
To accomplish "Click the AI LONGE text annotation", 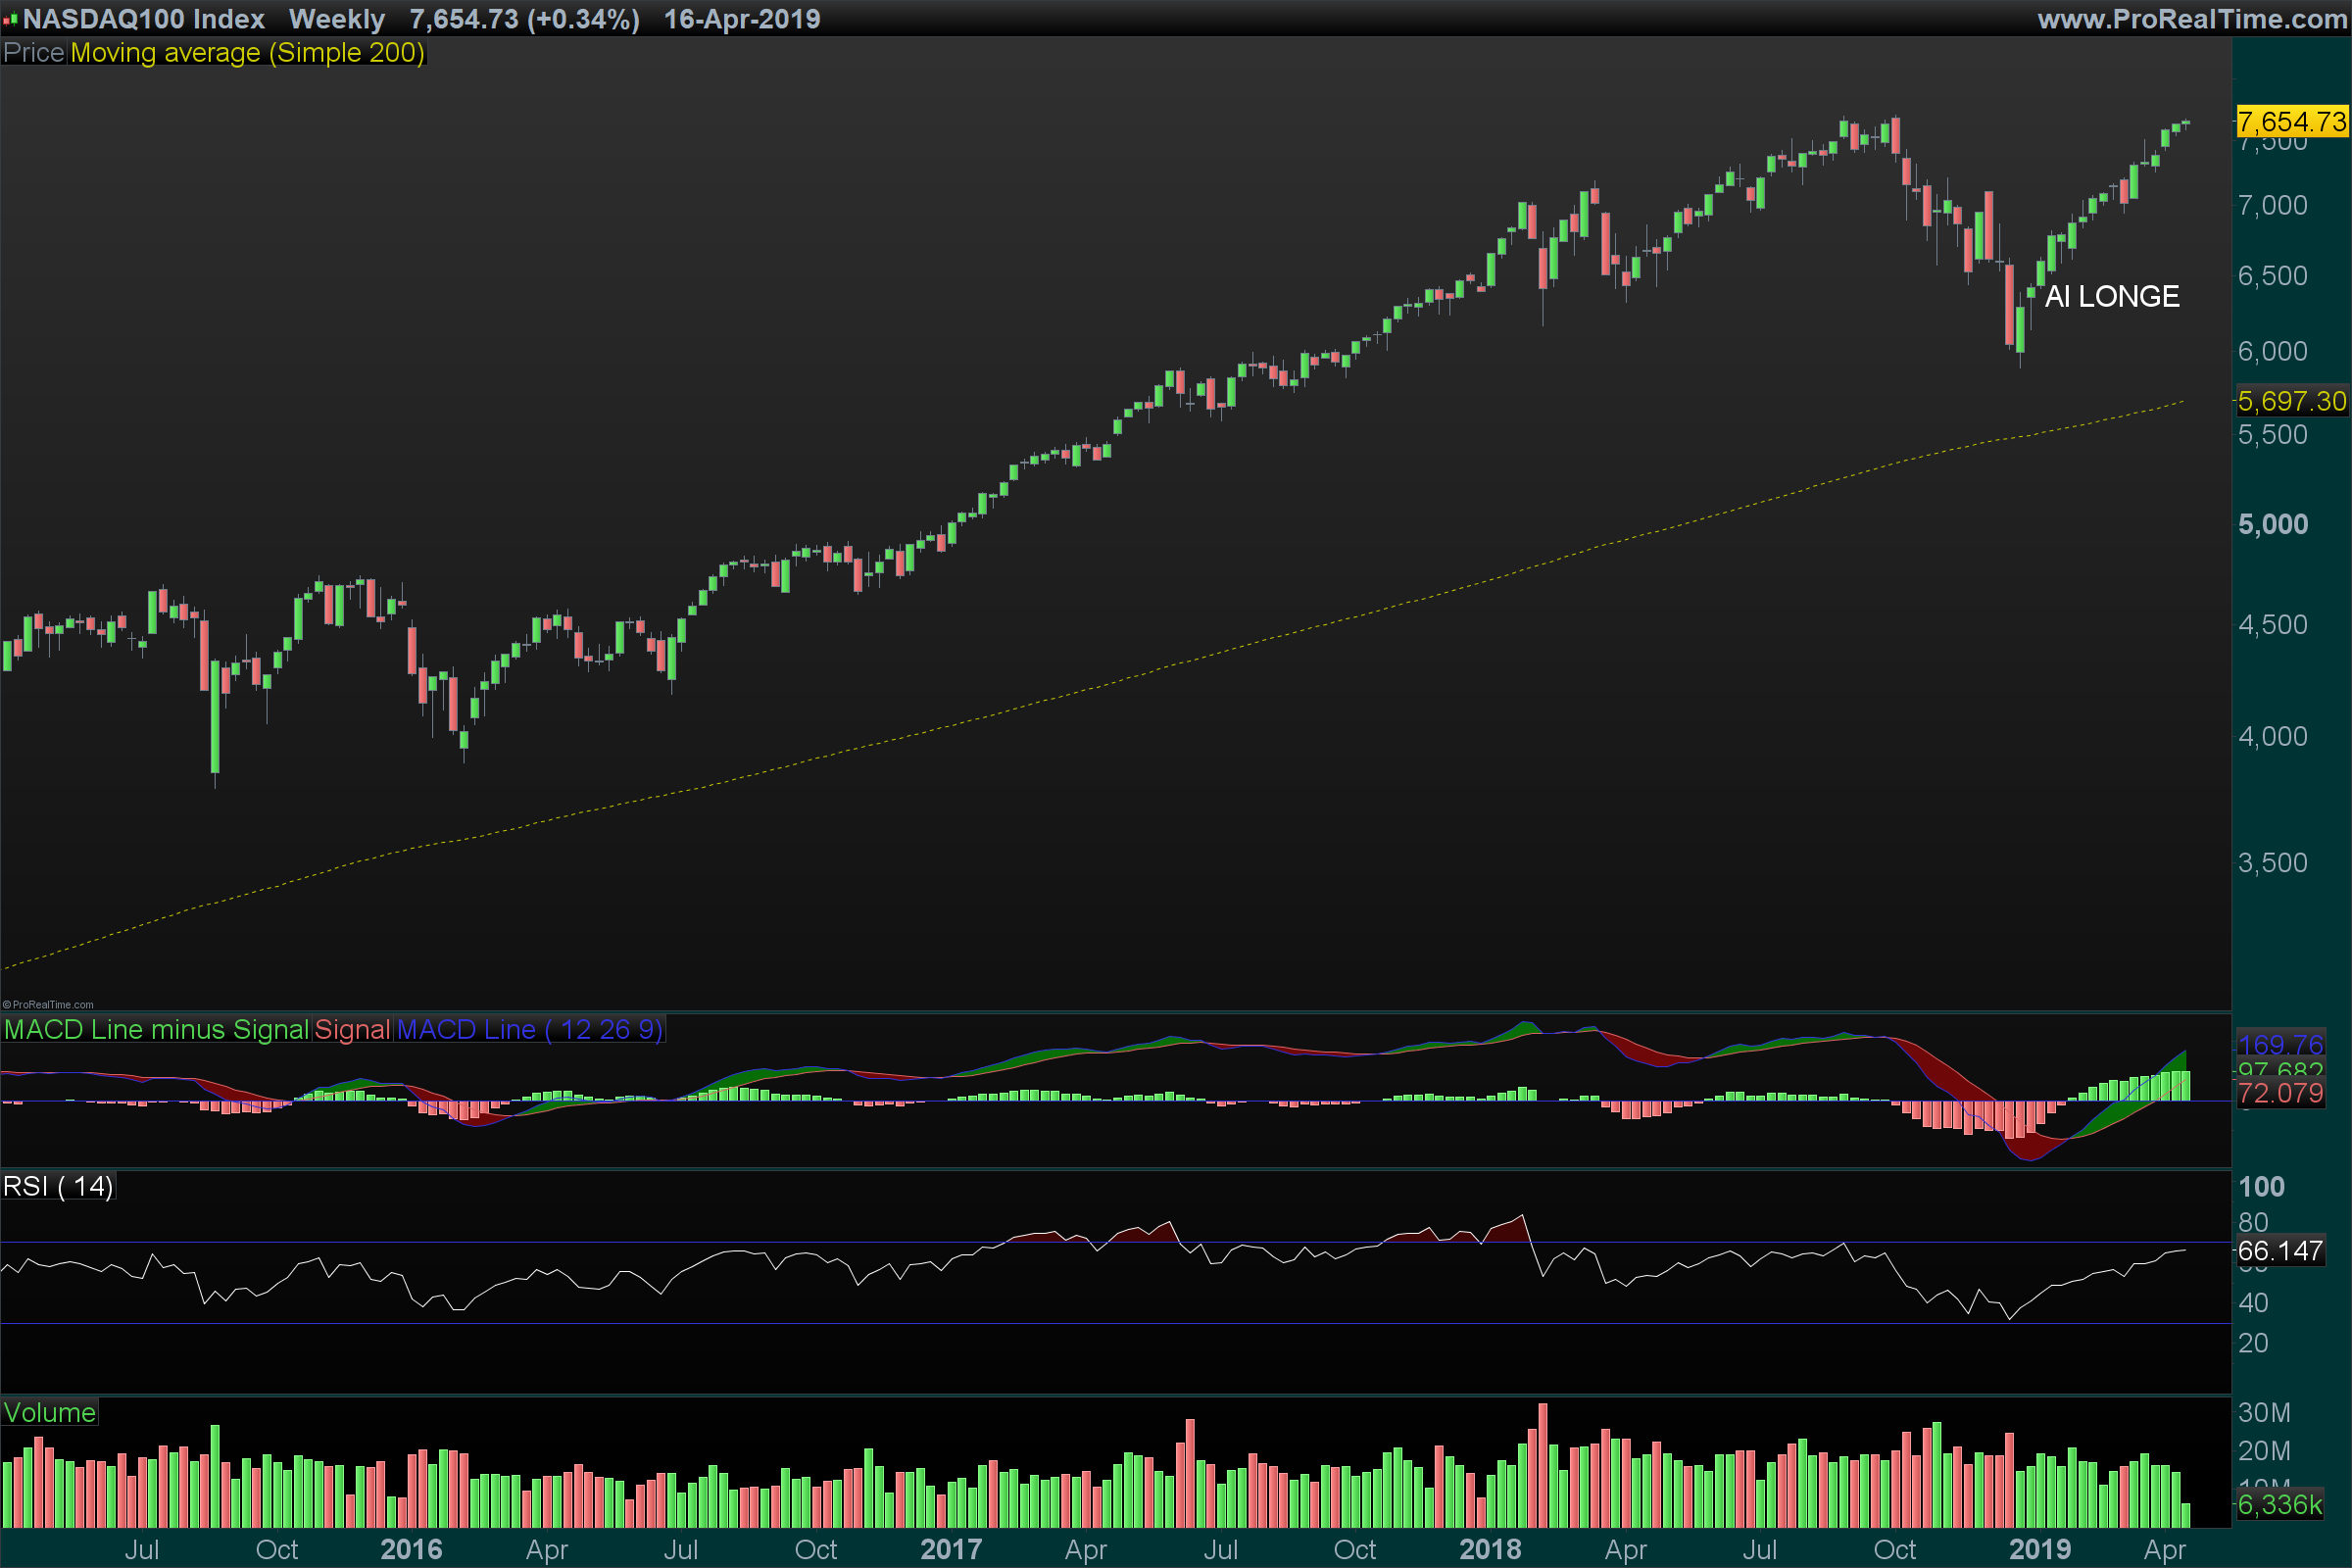I will [2111, 297].
